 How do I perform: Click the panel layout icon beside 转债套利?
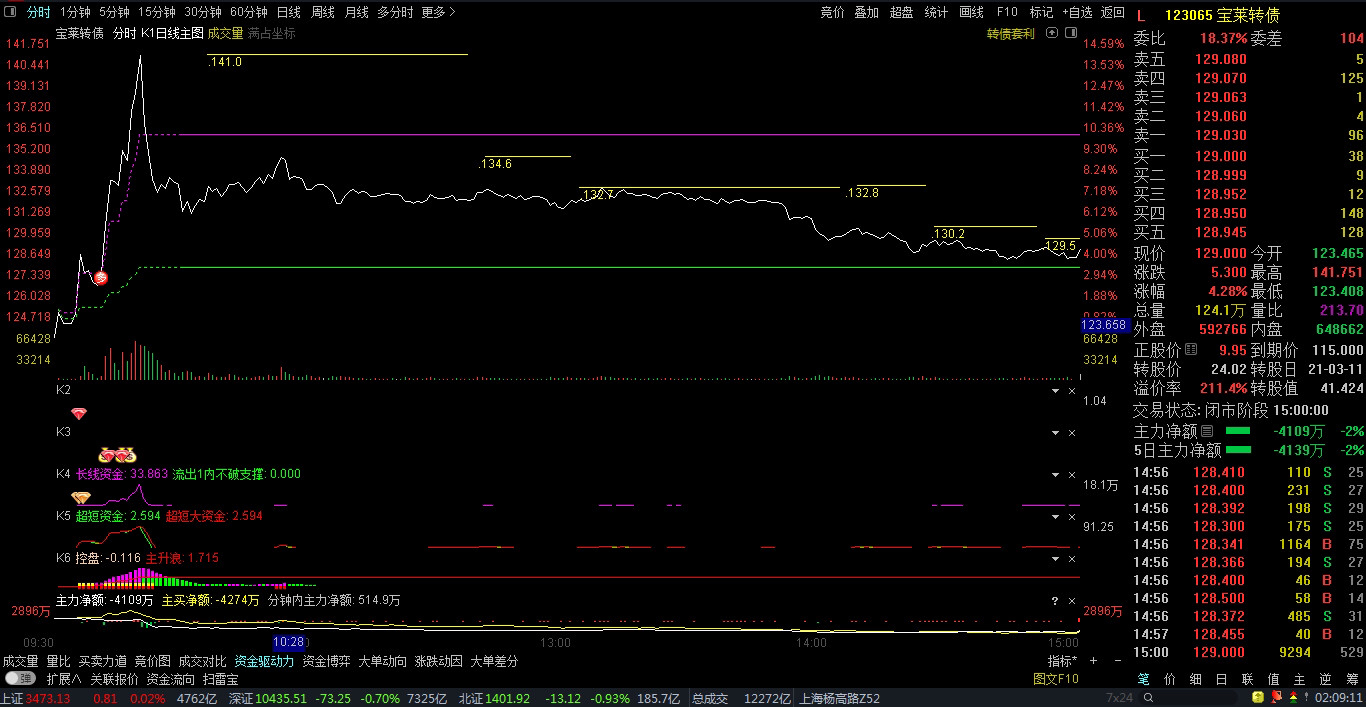point(1072,33)
